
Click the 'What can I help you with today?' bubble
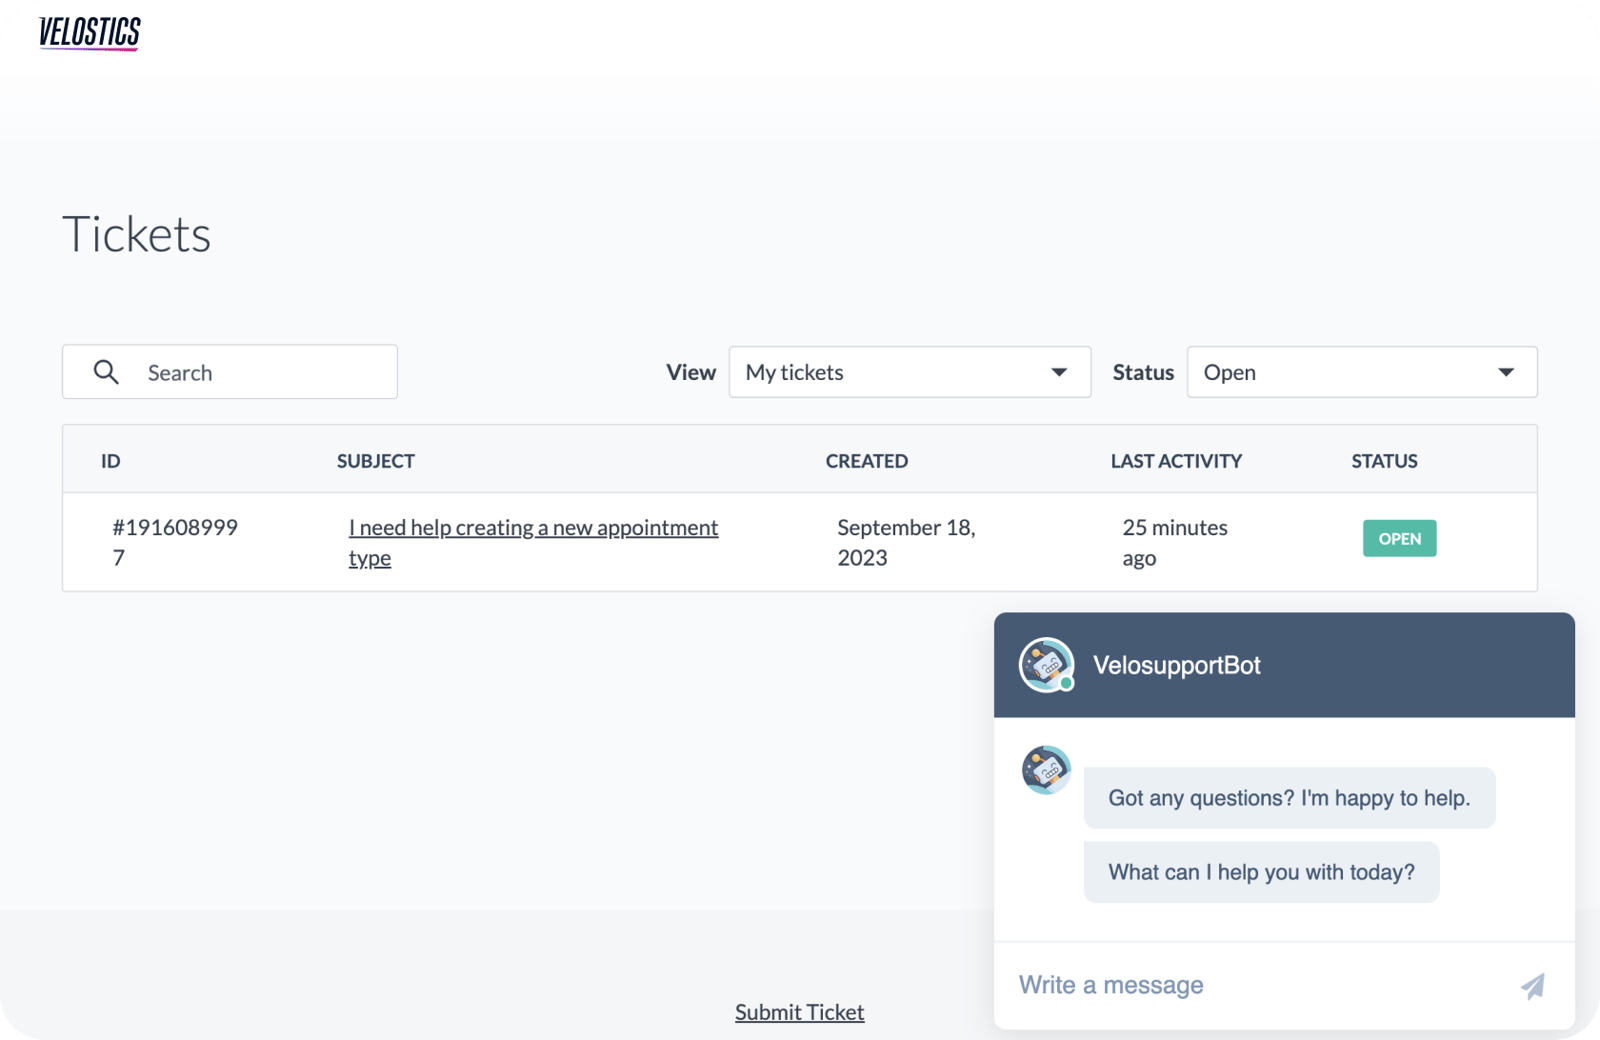(x=1261, y=871)
